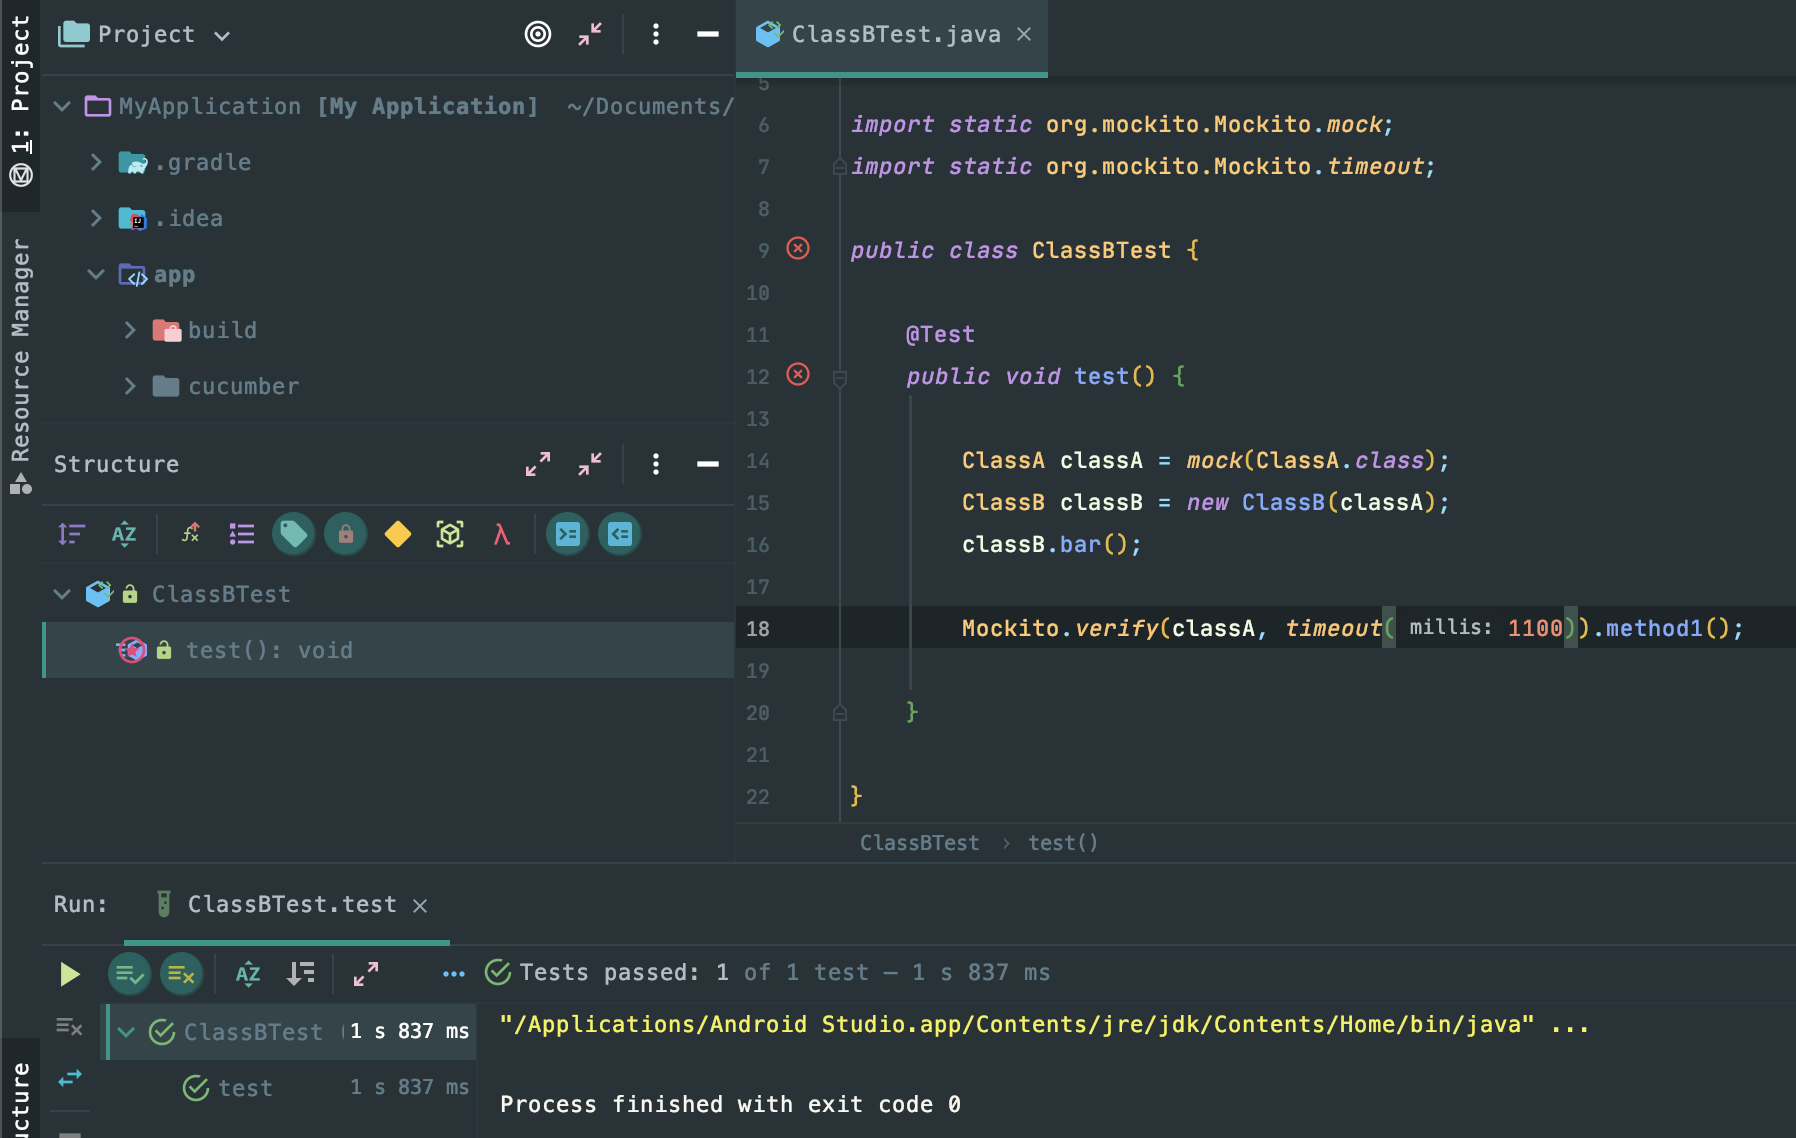
Task: Collapse ClassBTest node in Structure
Action: click(62, 594)
